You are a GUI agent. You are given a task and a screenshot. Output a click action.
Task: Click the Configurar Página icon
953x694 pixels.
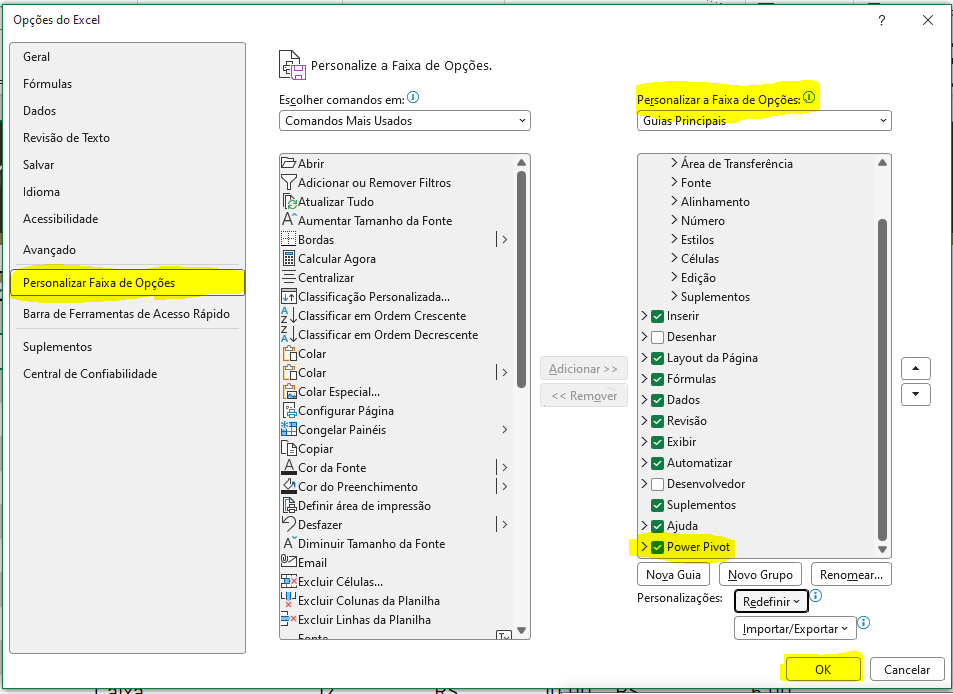click(x=289, y=410)
